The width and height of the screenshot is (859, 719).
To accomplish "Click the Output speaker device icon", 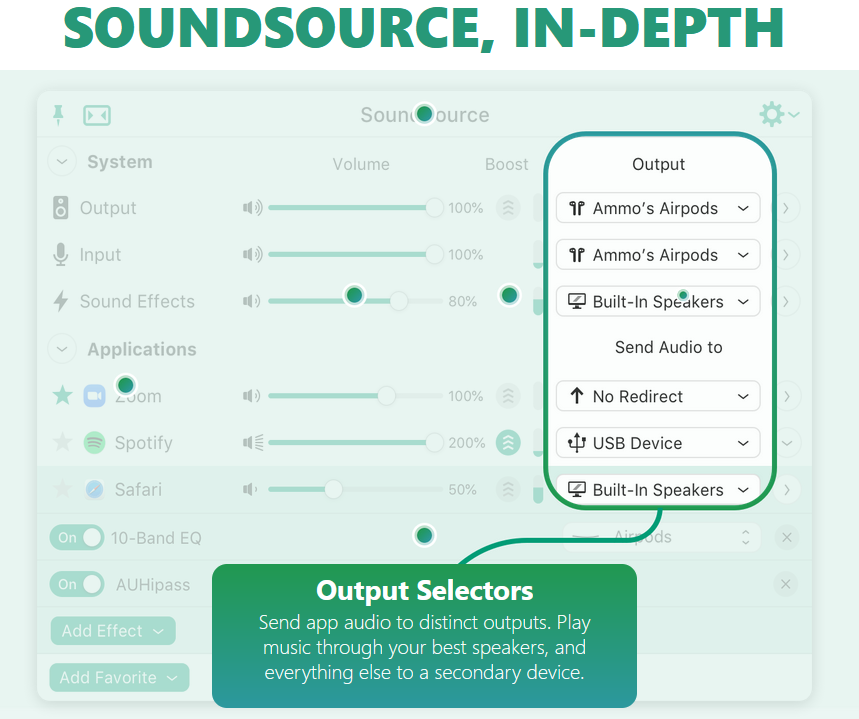I will (61, 208).
